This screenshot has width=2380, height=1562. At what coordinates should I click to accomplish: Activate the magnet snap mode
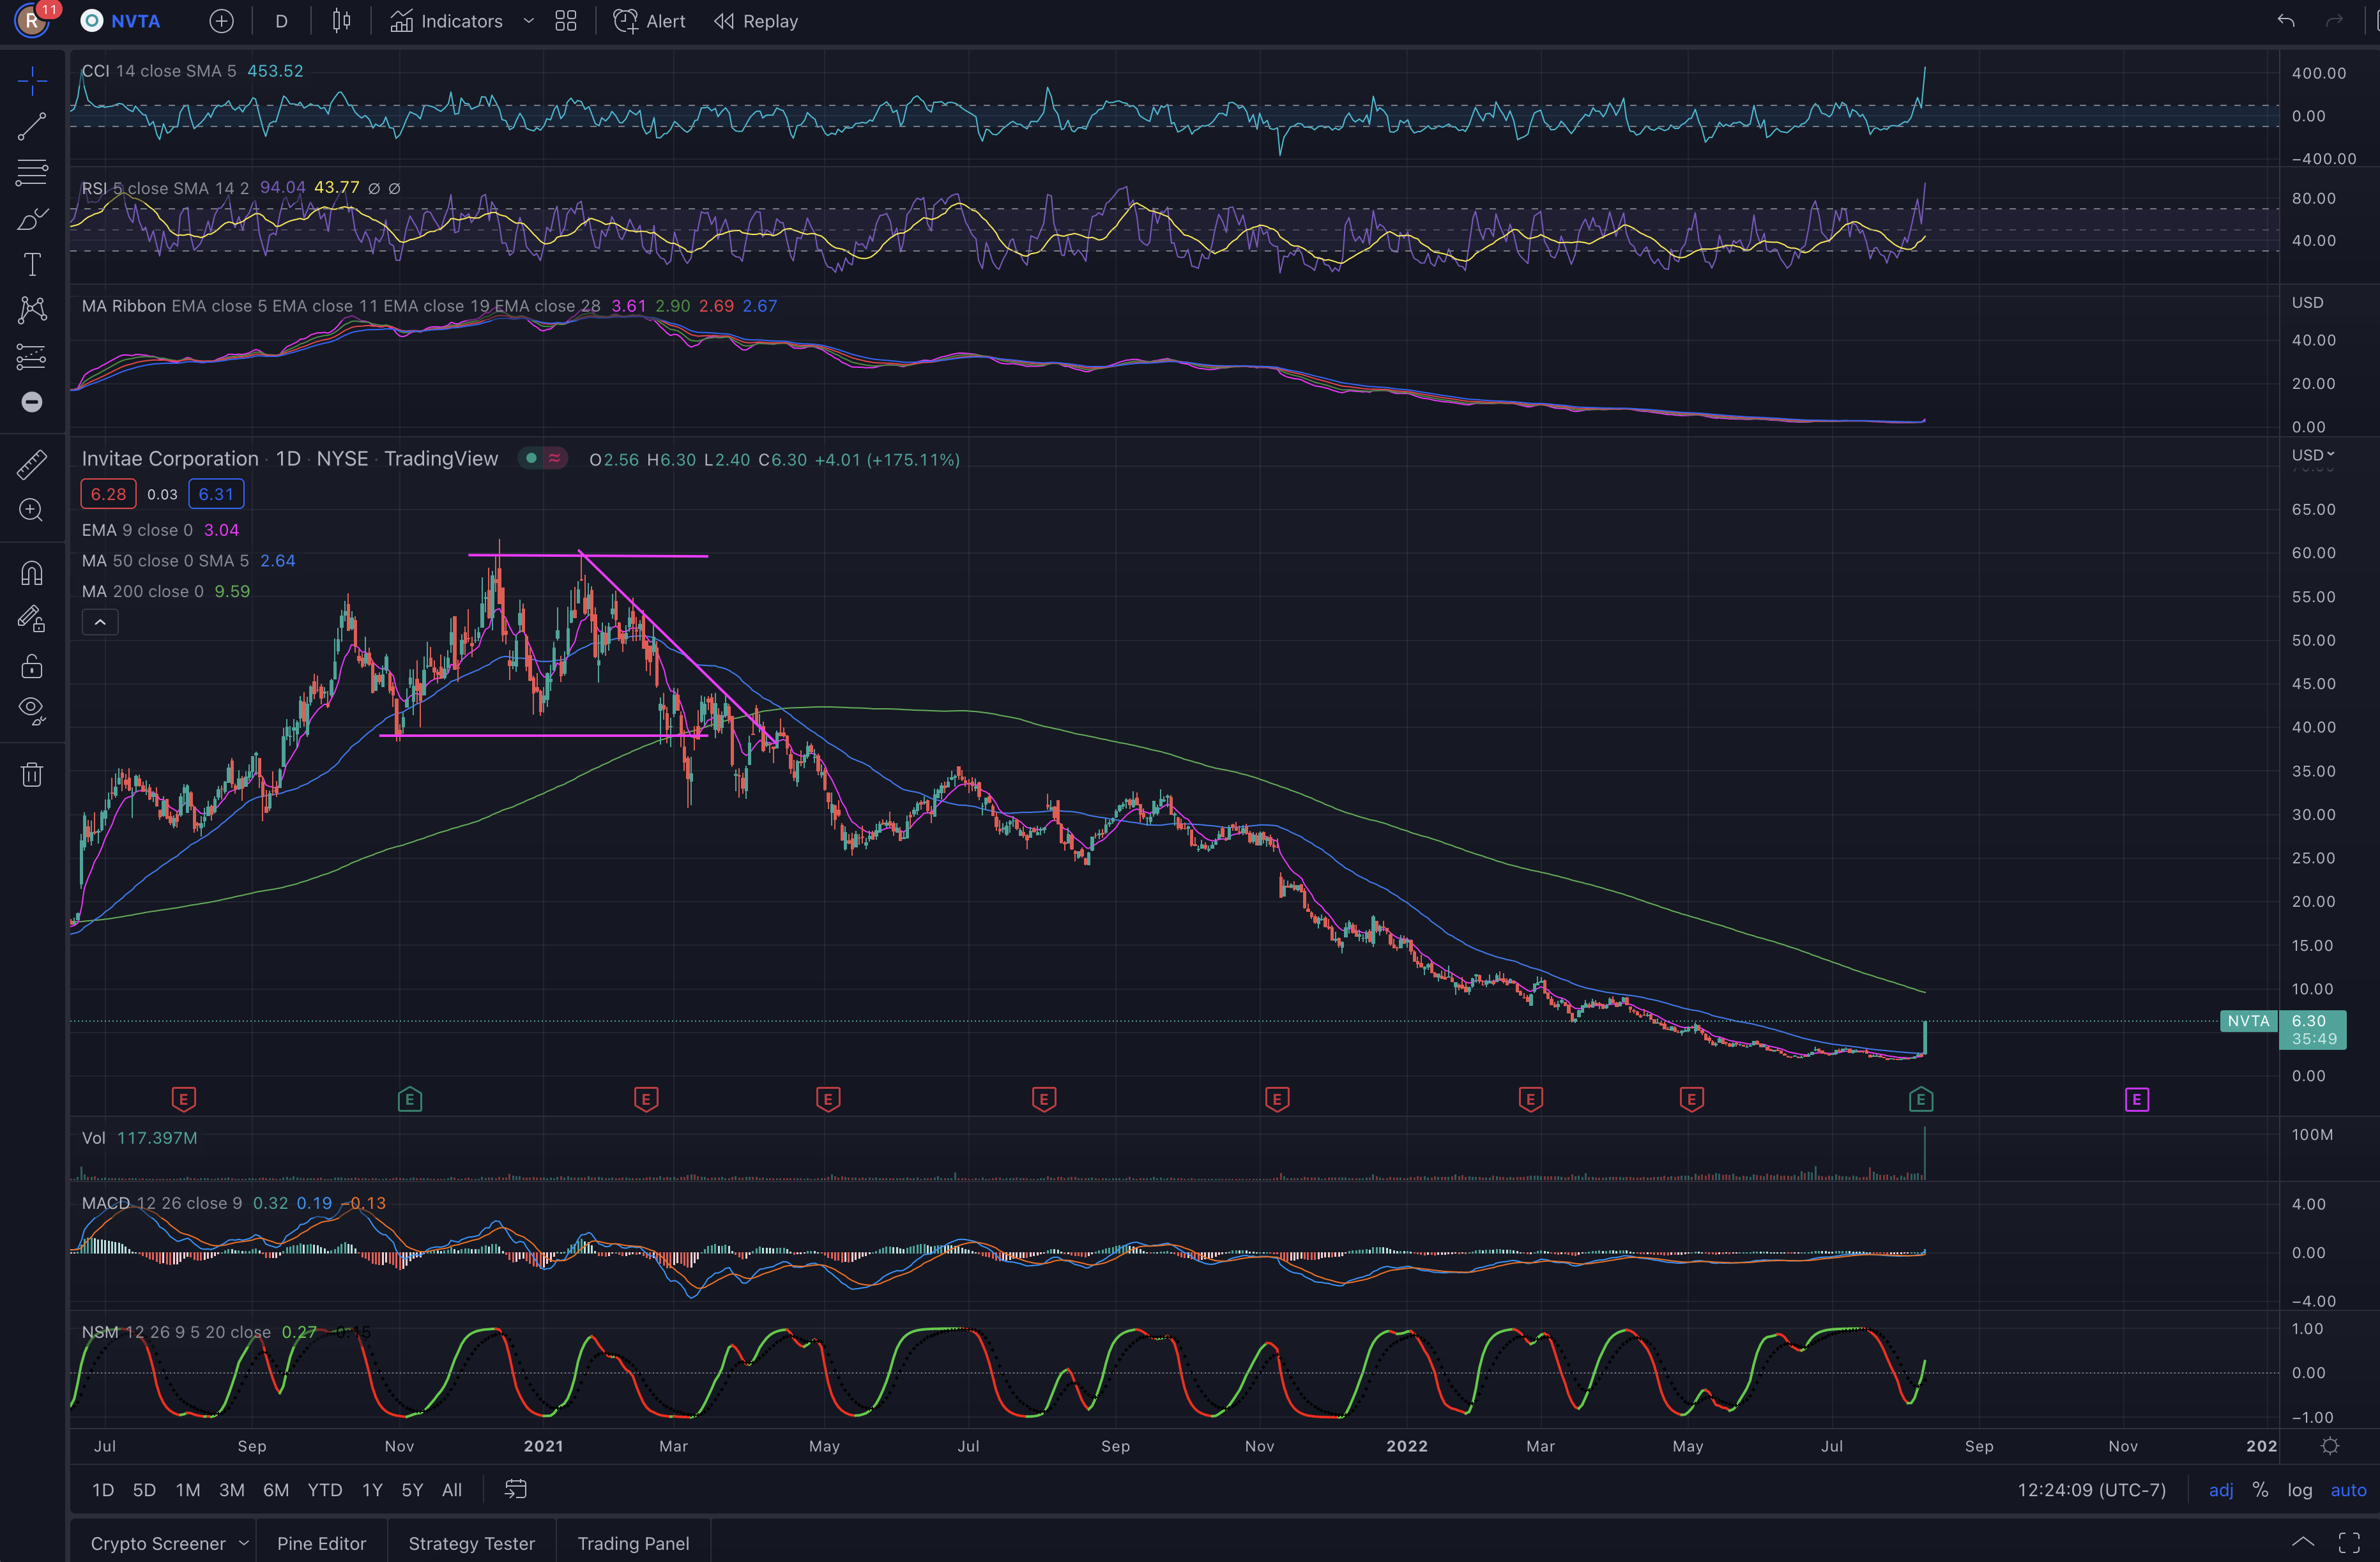coord(32,573)
